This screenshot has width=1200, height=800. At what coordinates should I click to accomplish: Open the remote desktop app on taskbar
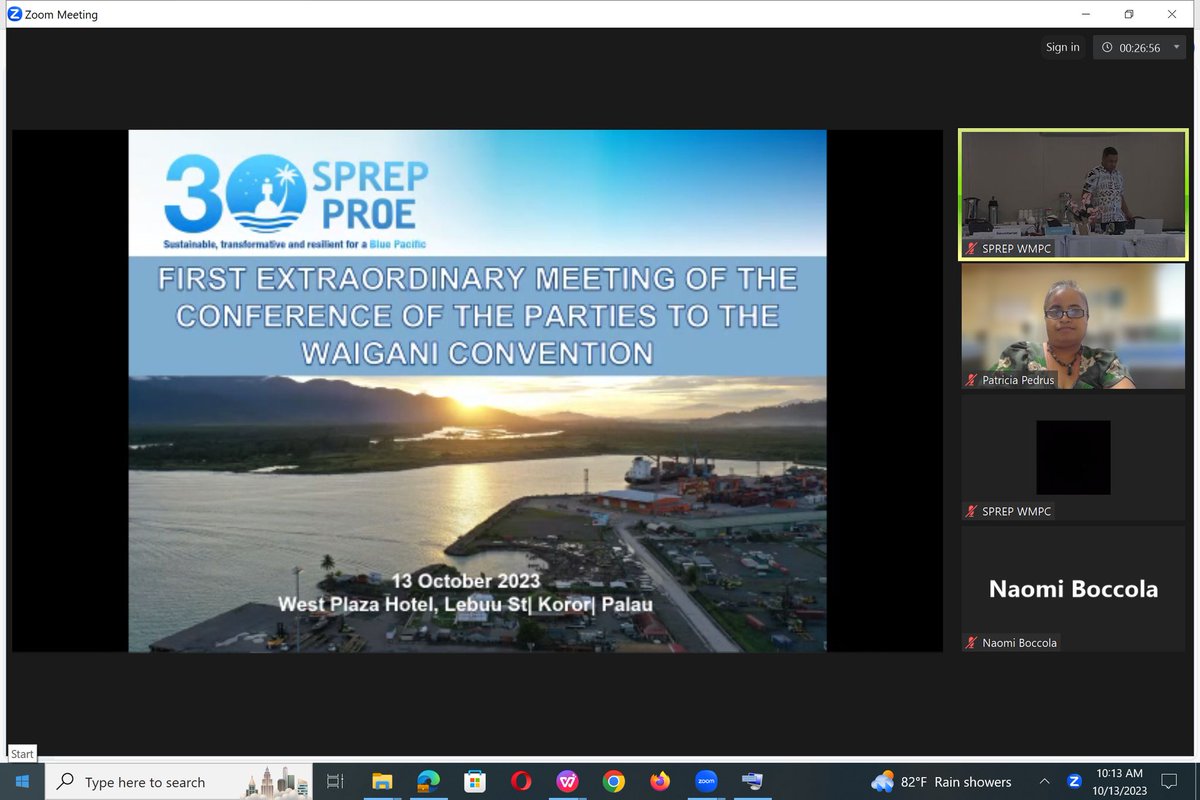point(752,781)
